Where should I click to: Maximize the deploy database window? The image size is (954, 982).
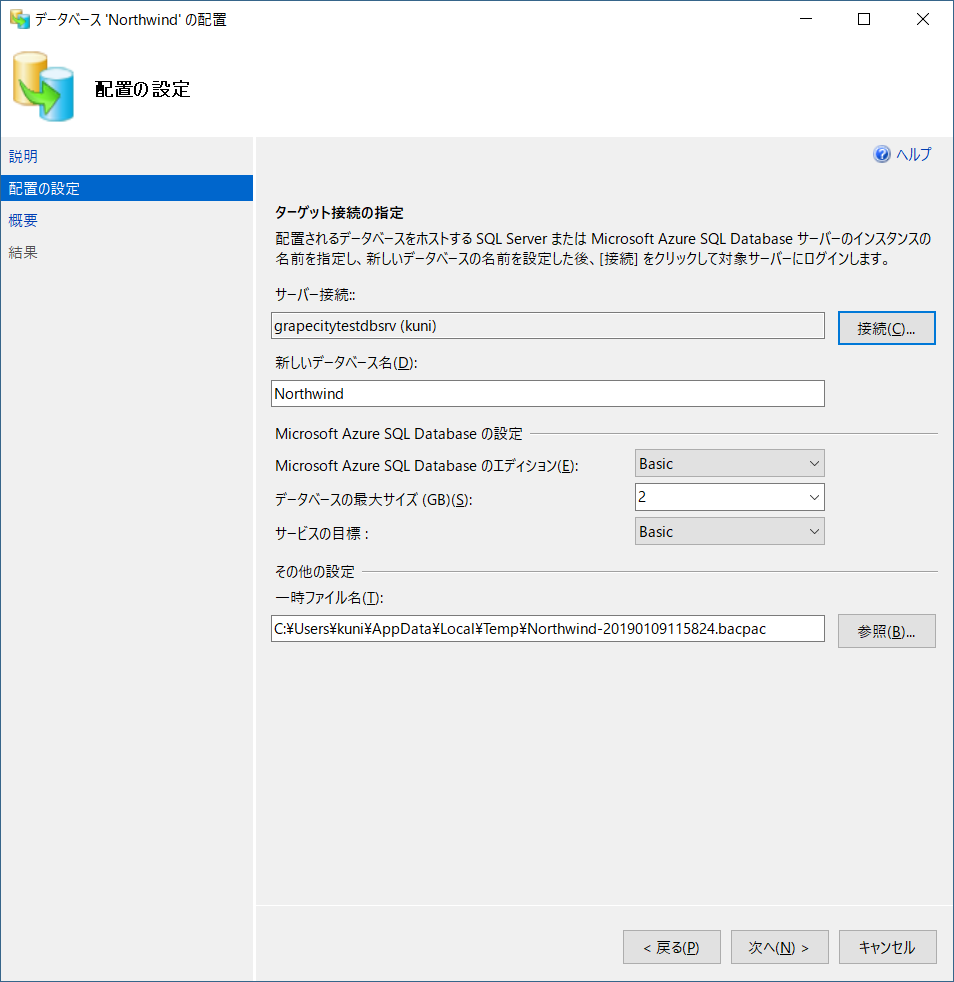(x=864, y=19)
